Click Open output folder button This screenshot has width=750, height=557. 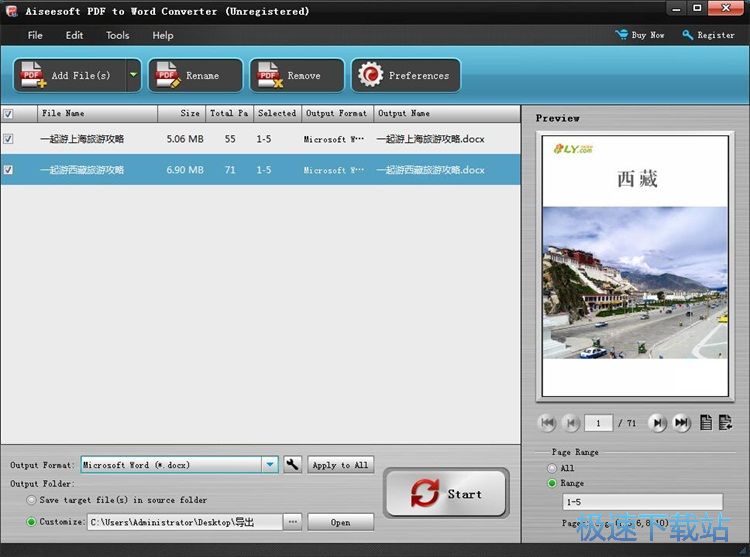point(340,522)
